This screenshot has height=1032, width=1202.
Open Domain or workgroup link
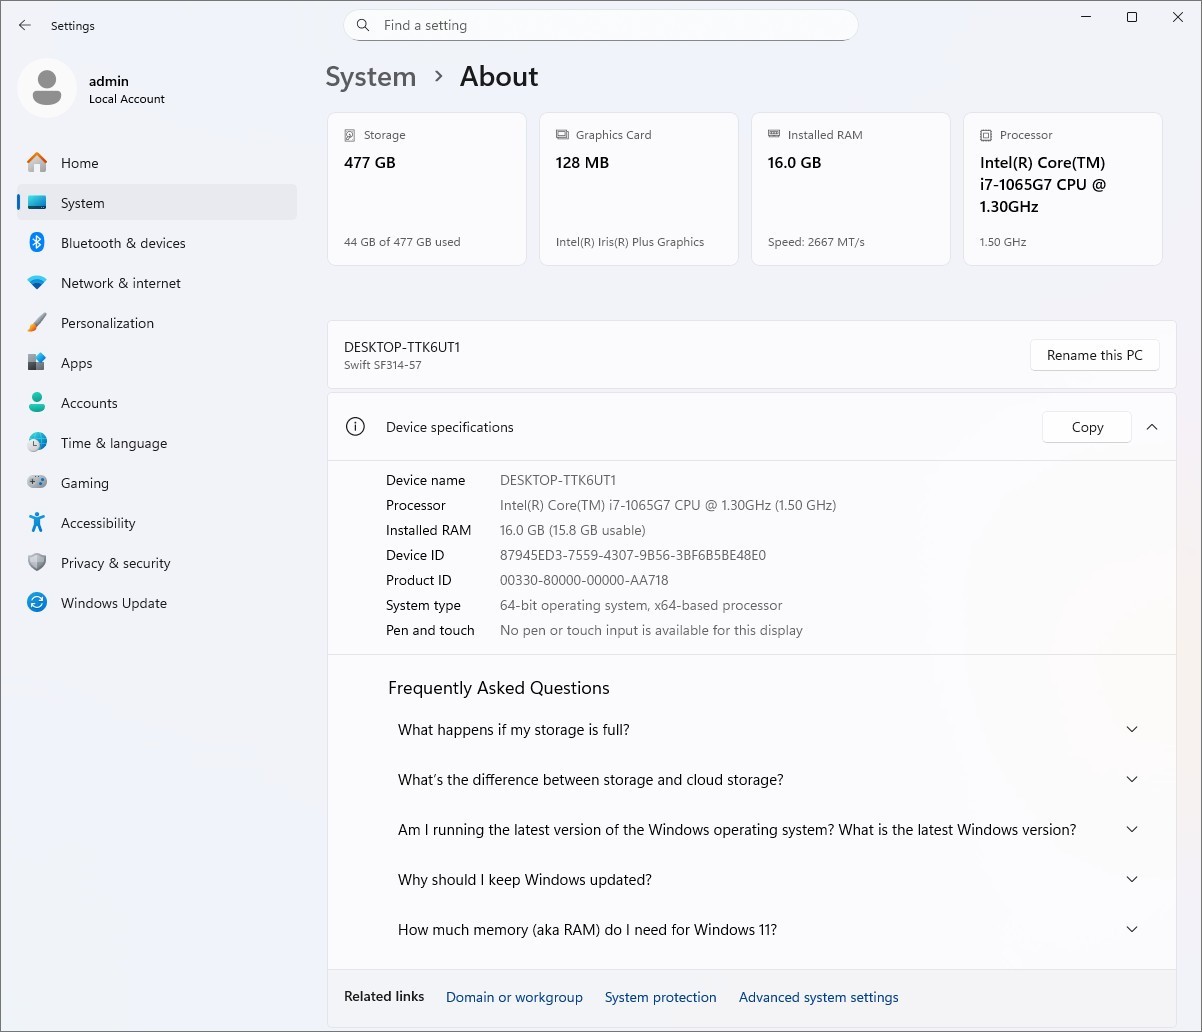(x=514, y=997)
